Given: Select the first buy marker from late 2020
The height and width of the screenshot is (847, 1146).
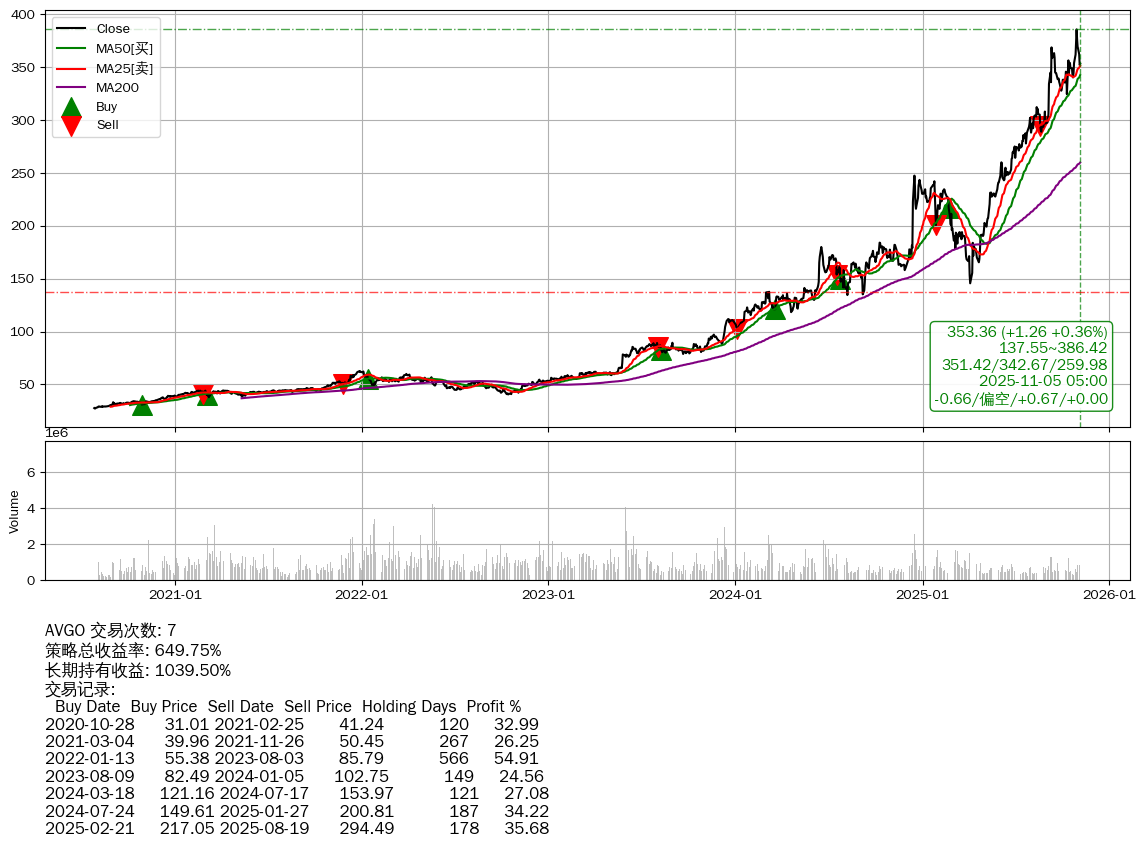Looking at the screenshot, I should pyautogui.click(x=143, y=405).
